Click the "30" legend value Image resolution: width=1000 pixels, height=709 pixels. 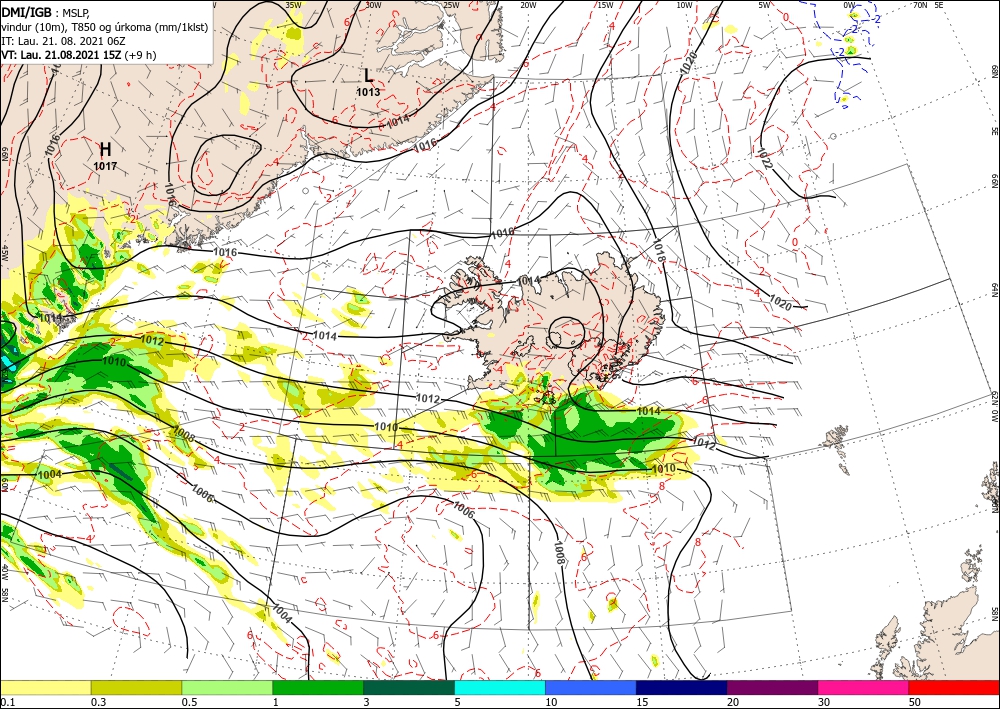825,702
